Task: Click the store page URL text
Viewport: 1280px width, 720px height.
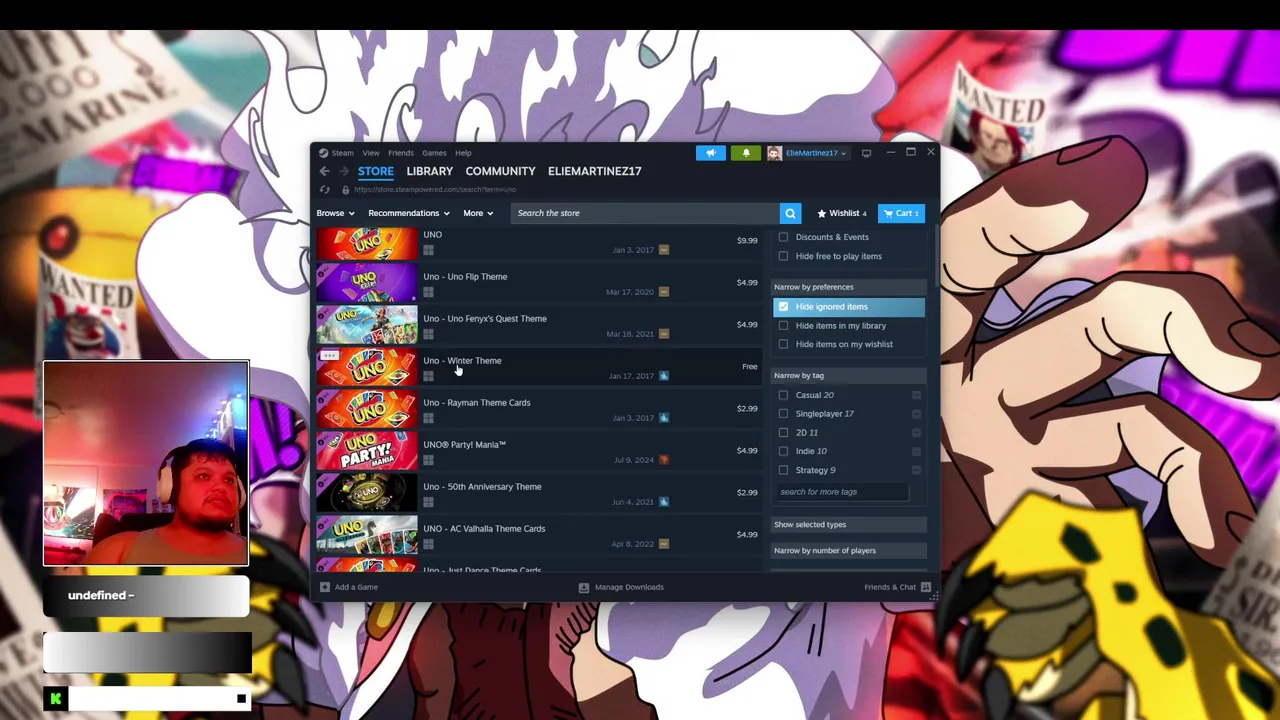Action: pos(435,190)
